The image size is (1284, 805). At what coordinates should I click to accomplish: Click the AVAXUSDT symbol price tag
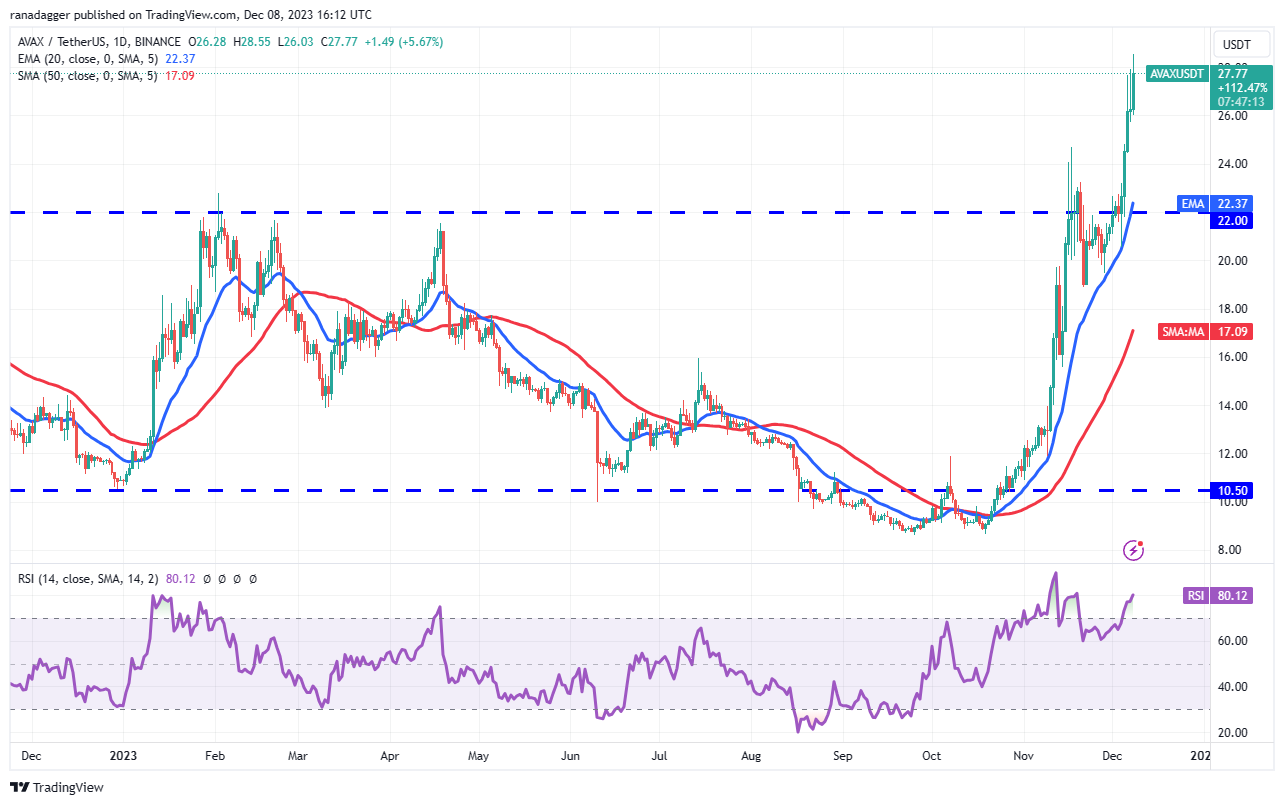click(x=1177, y=73)
